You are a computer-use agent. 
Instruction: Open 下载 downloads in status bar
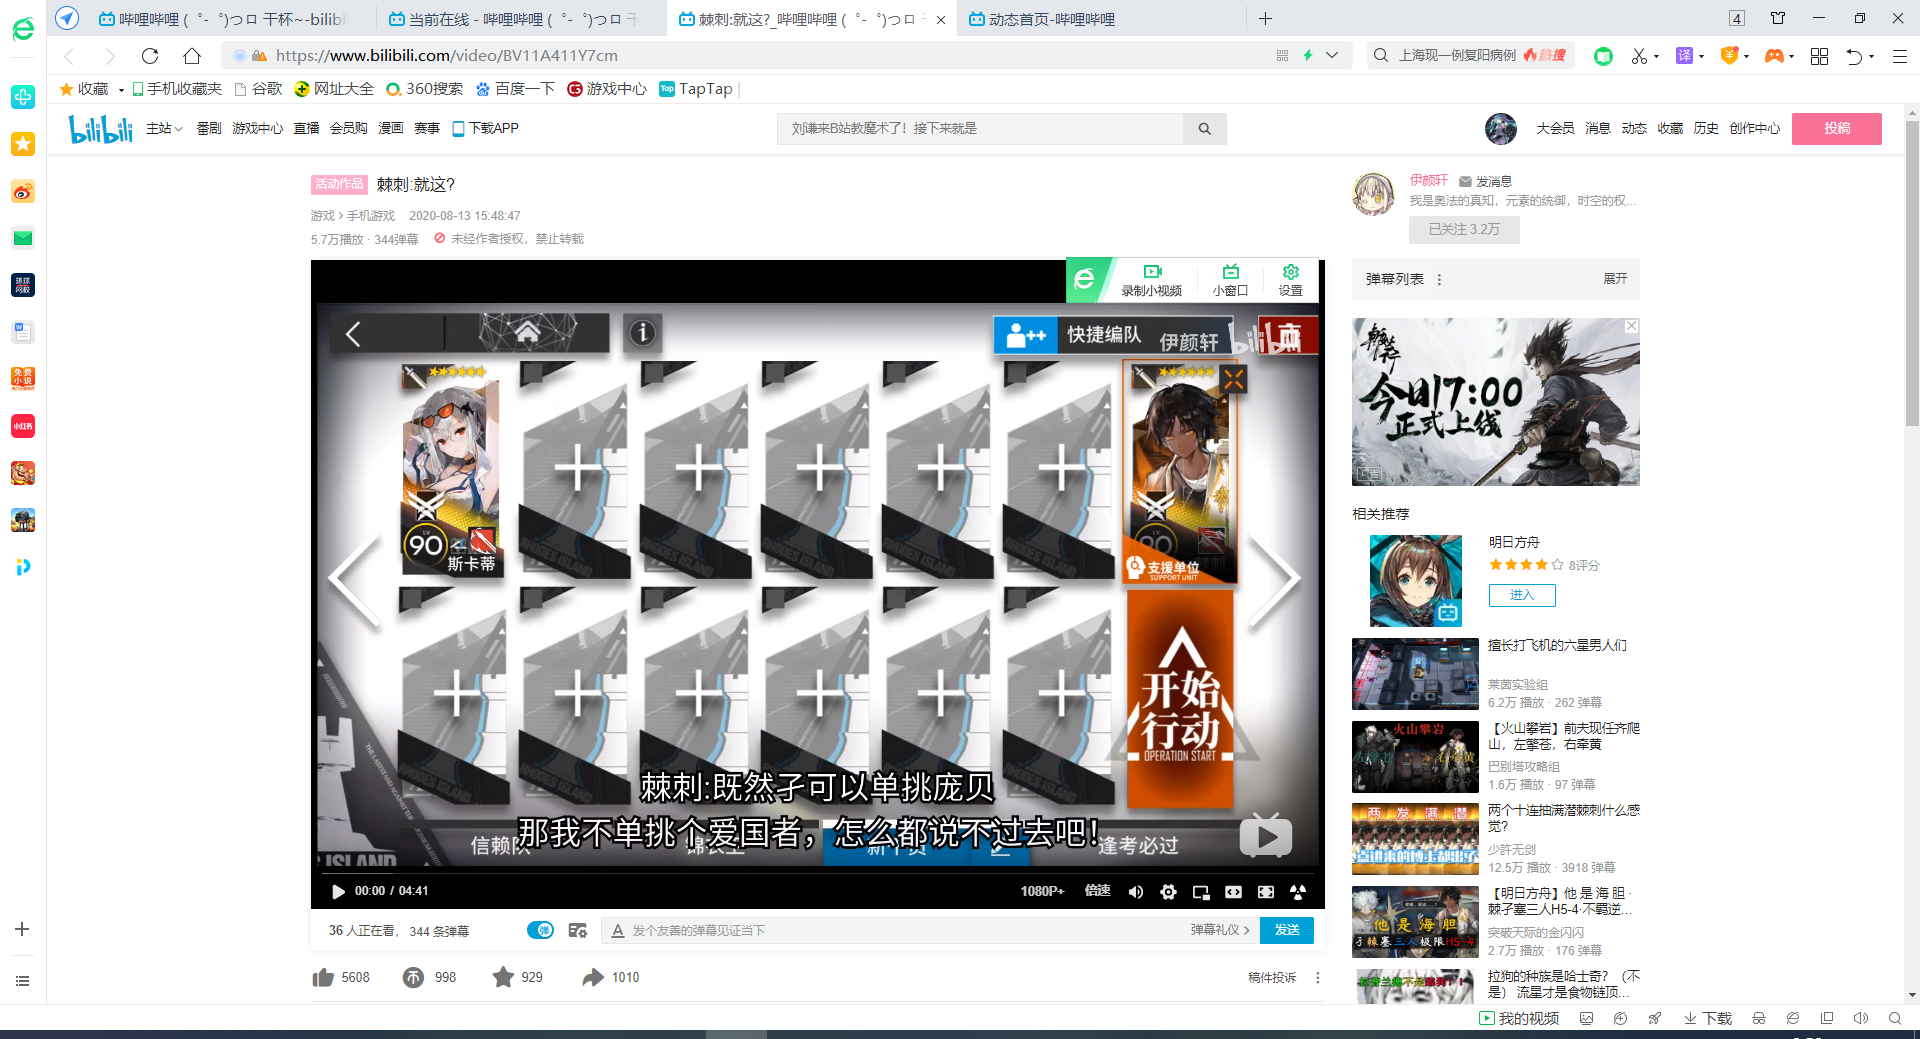[1708, 1018]
